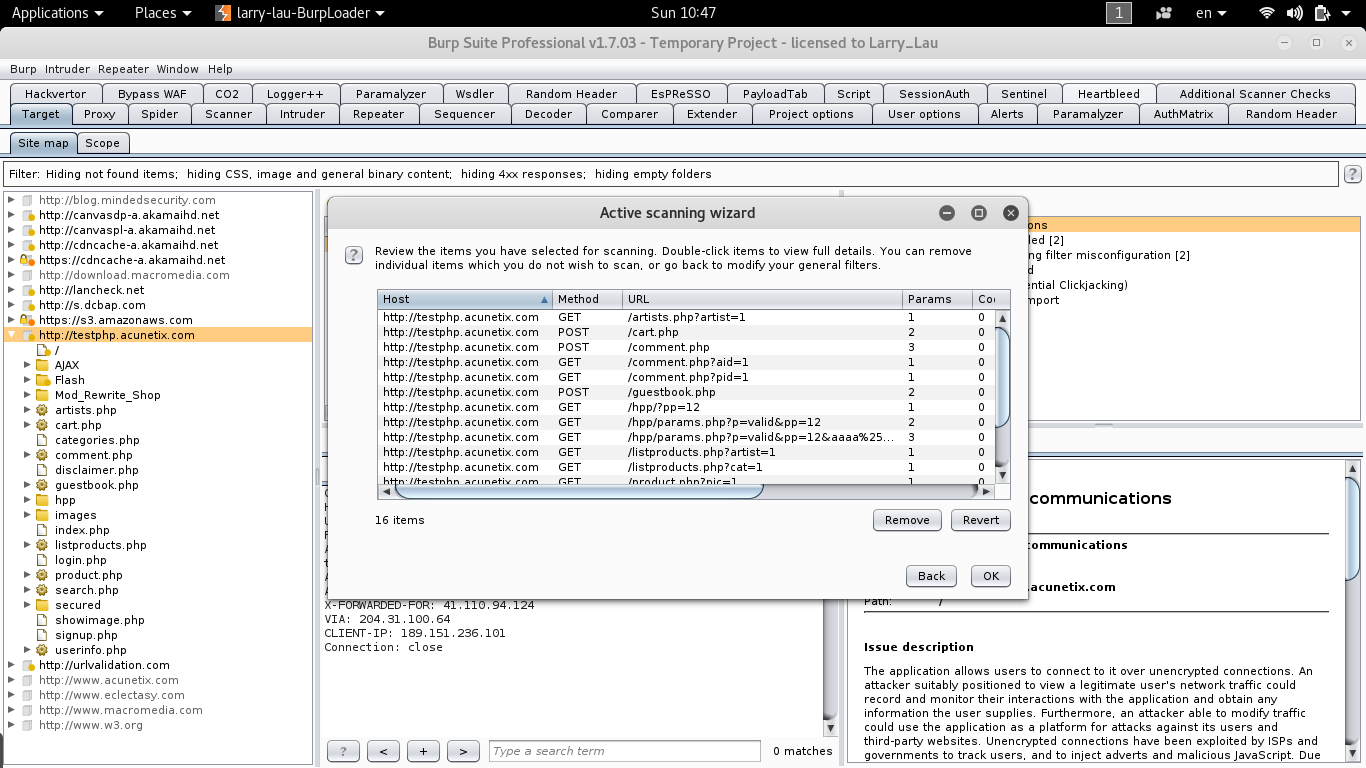Viewport: 1366px width, 768px height.
Task: Click the file icon beside categories.php
Action: coord(43,440)
